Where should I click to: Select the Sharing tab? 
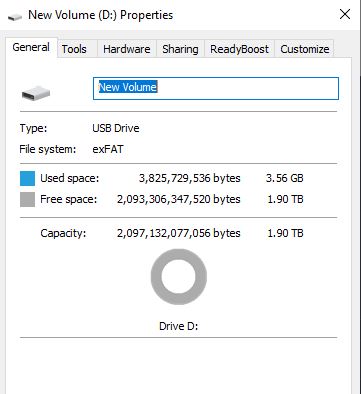click(180, 49)
